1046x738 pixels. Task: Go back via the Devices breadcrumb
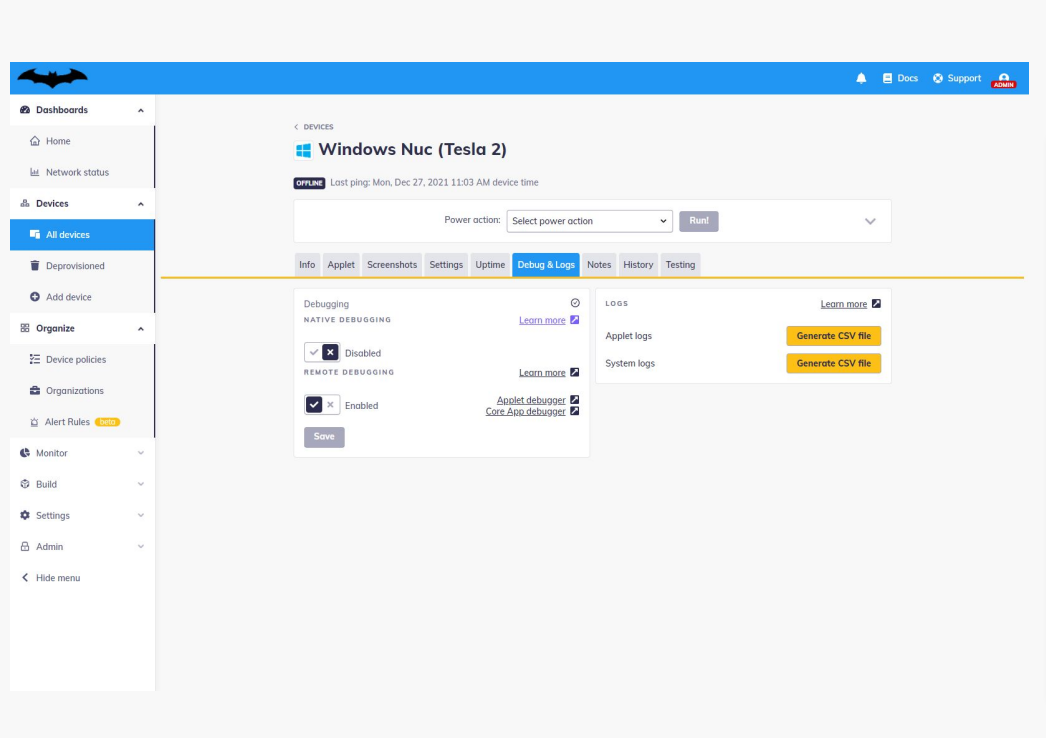318,127
